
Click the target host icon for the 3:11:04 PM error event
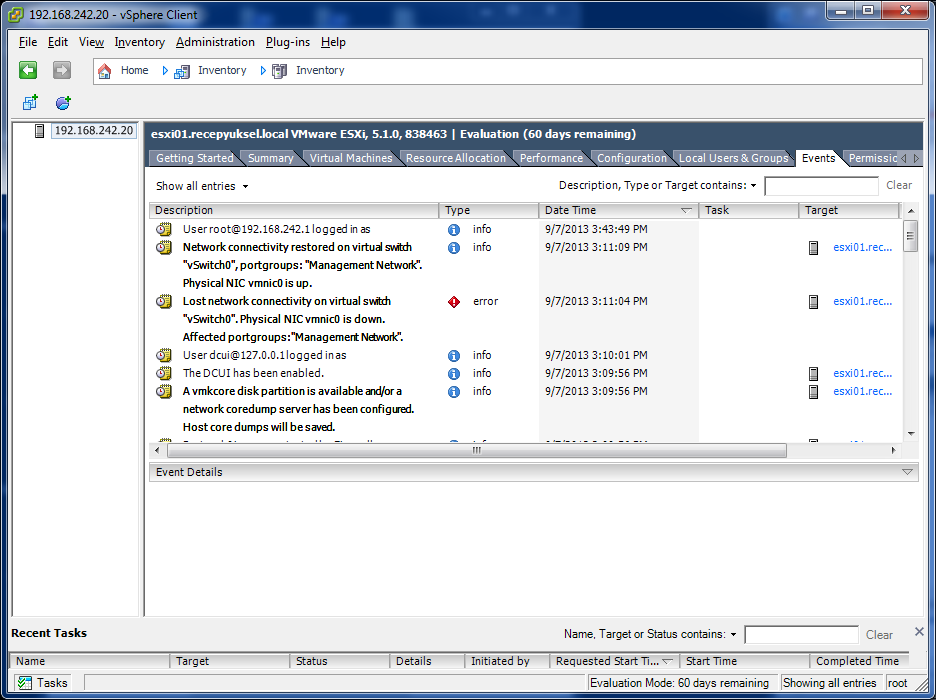pos(813,302)
